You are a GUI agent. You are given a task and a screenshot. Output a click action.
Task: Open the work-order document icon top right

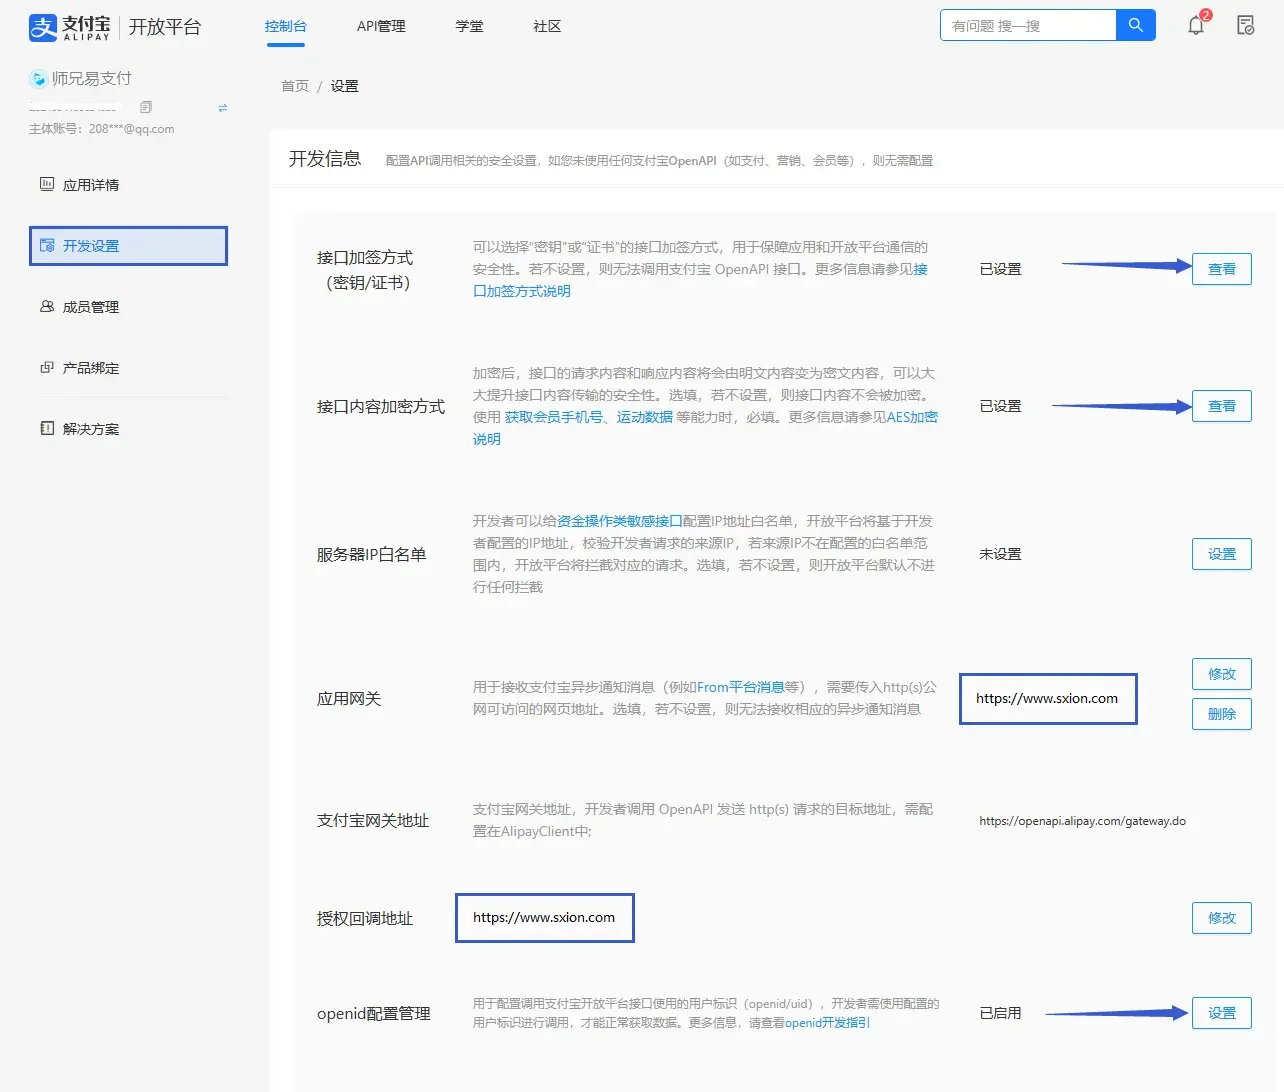pyautogui.click(x=1245, y=27)
